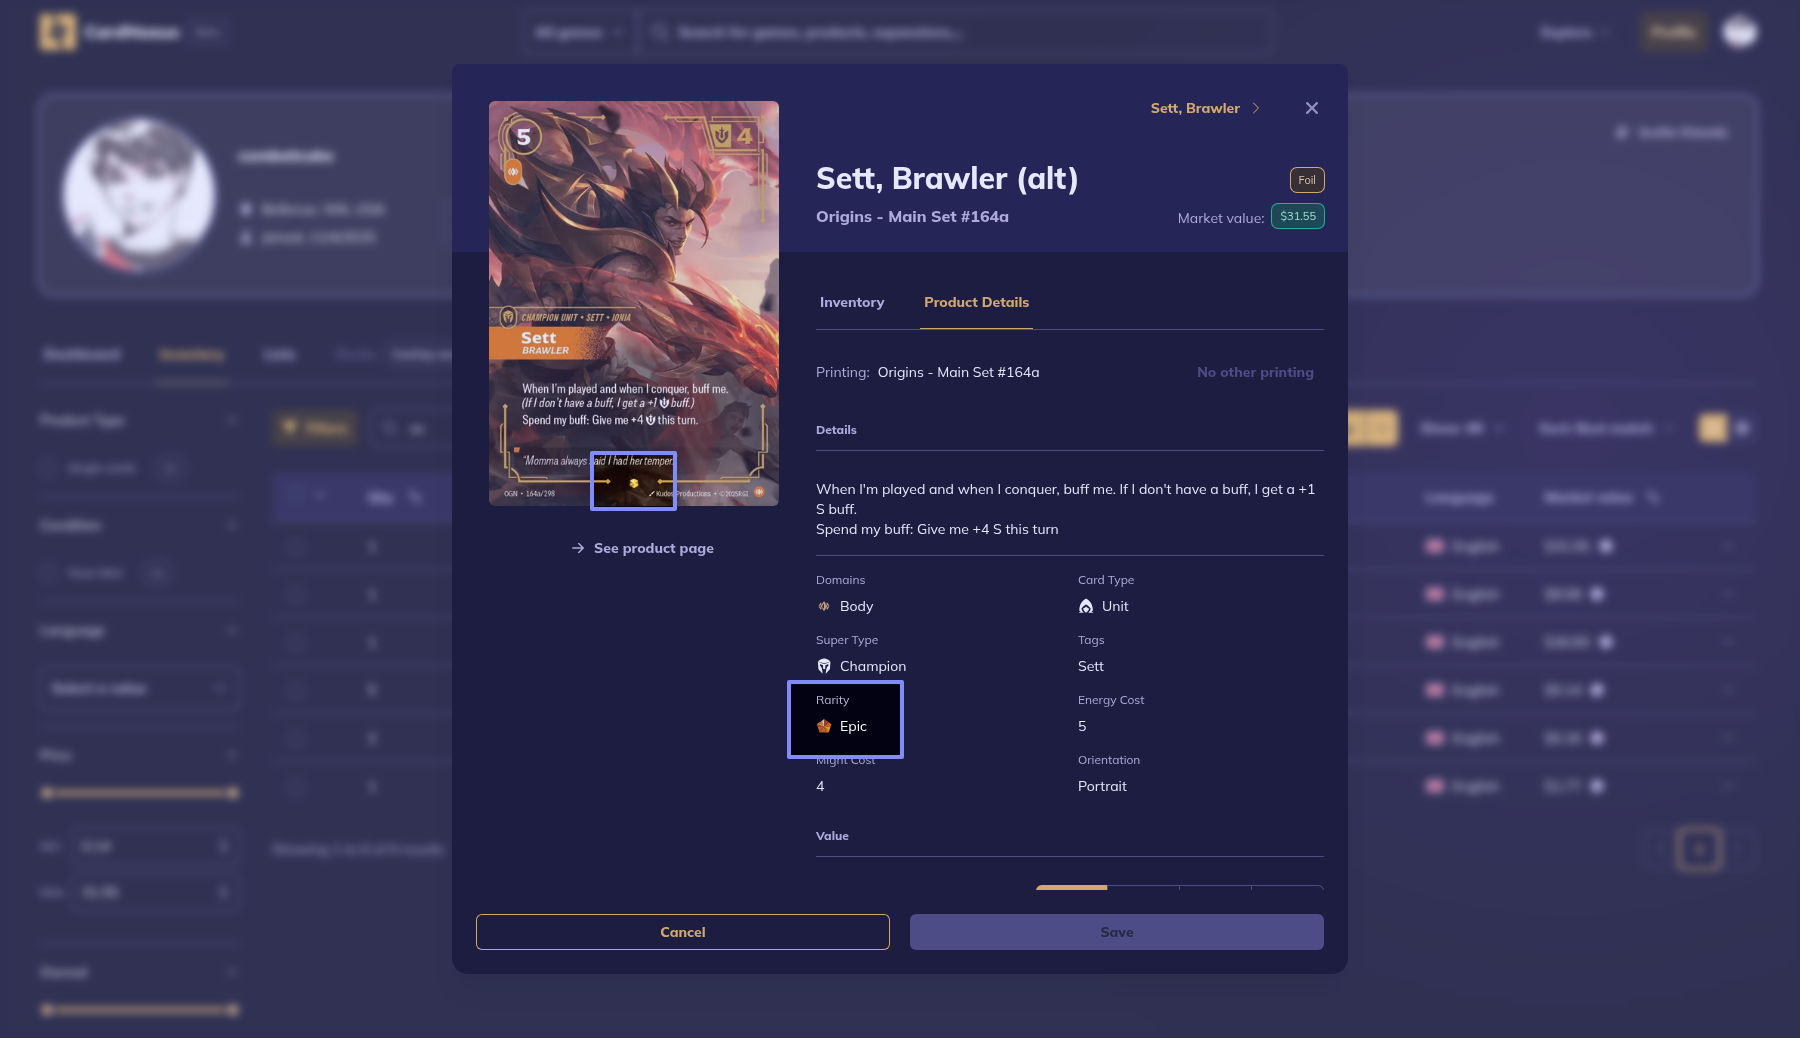The width and height of the screenshot is (1800, 1038).
Task: Check the first table row checkbox
Action: pyautogui.click(x=295, y=546)
